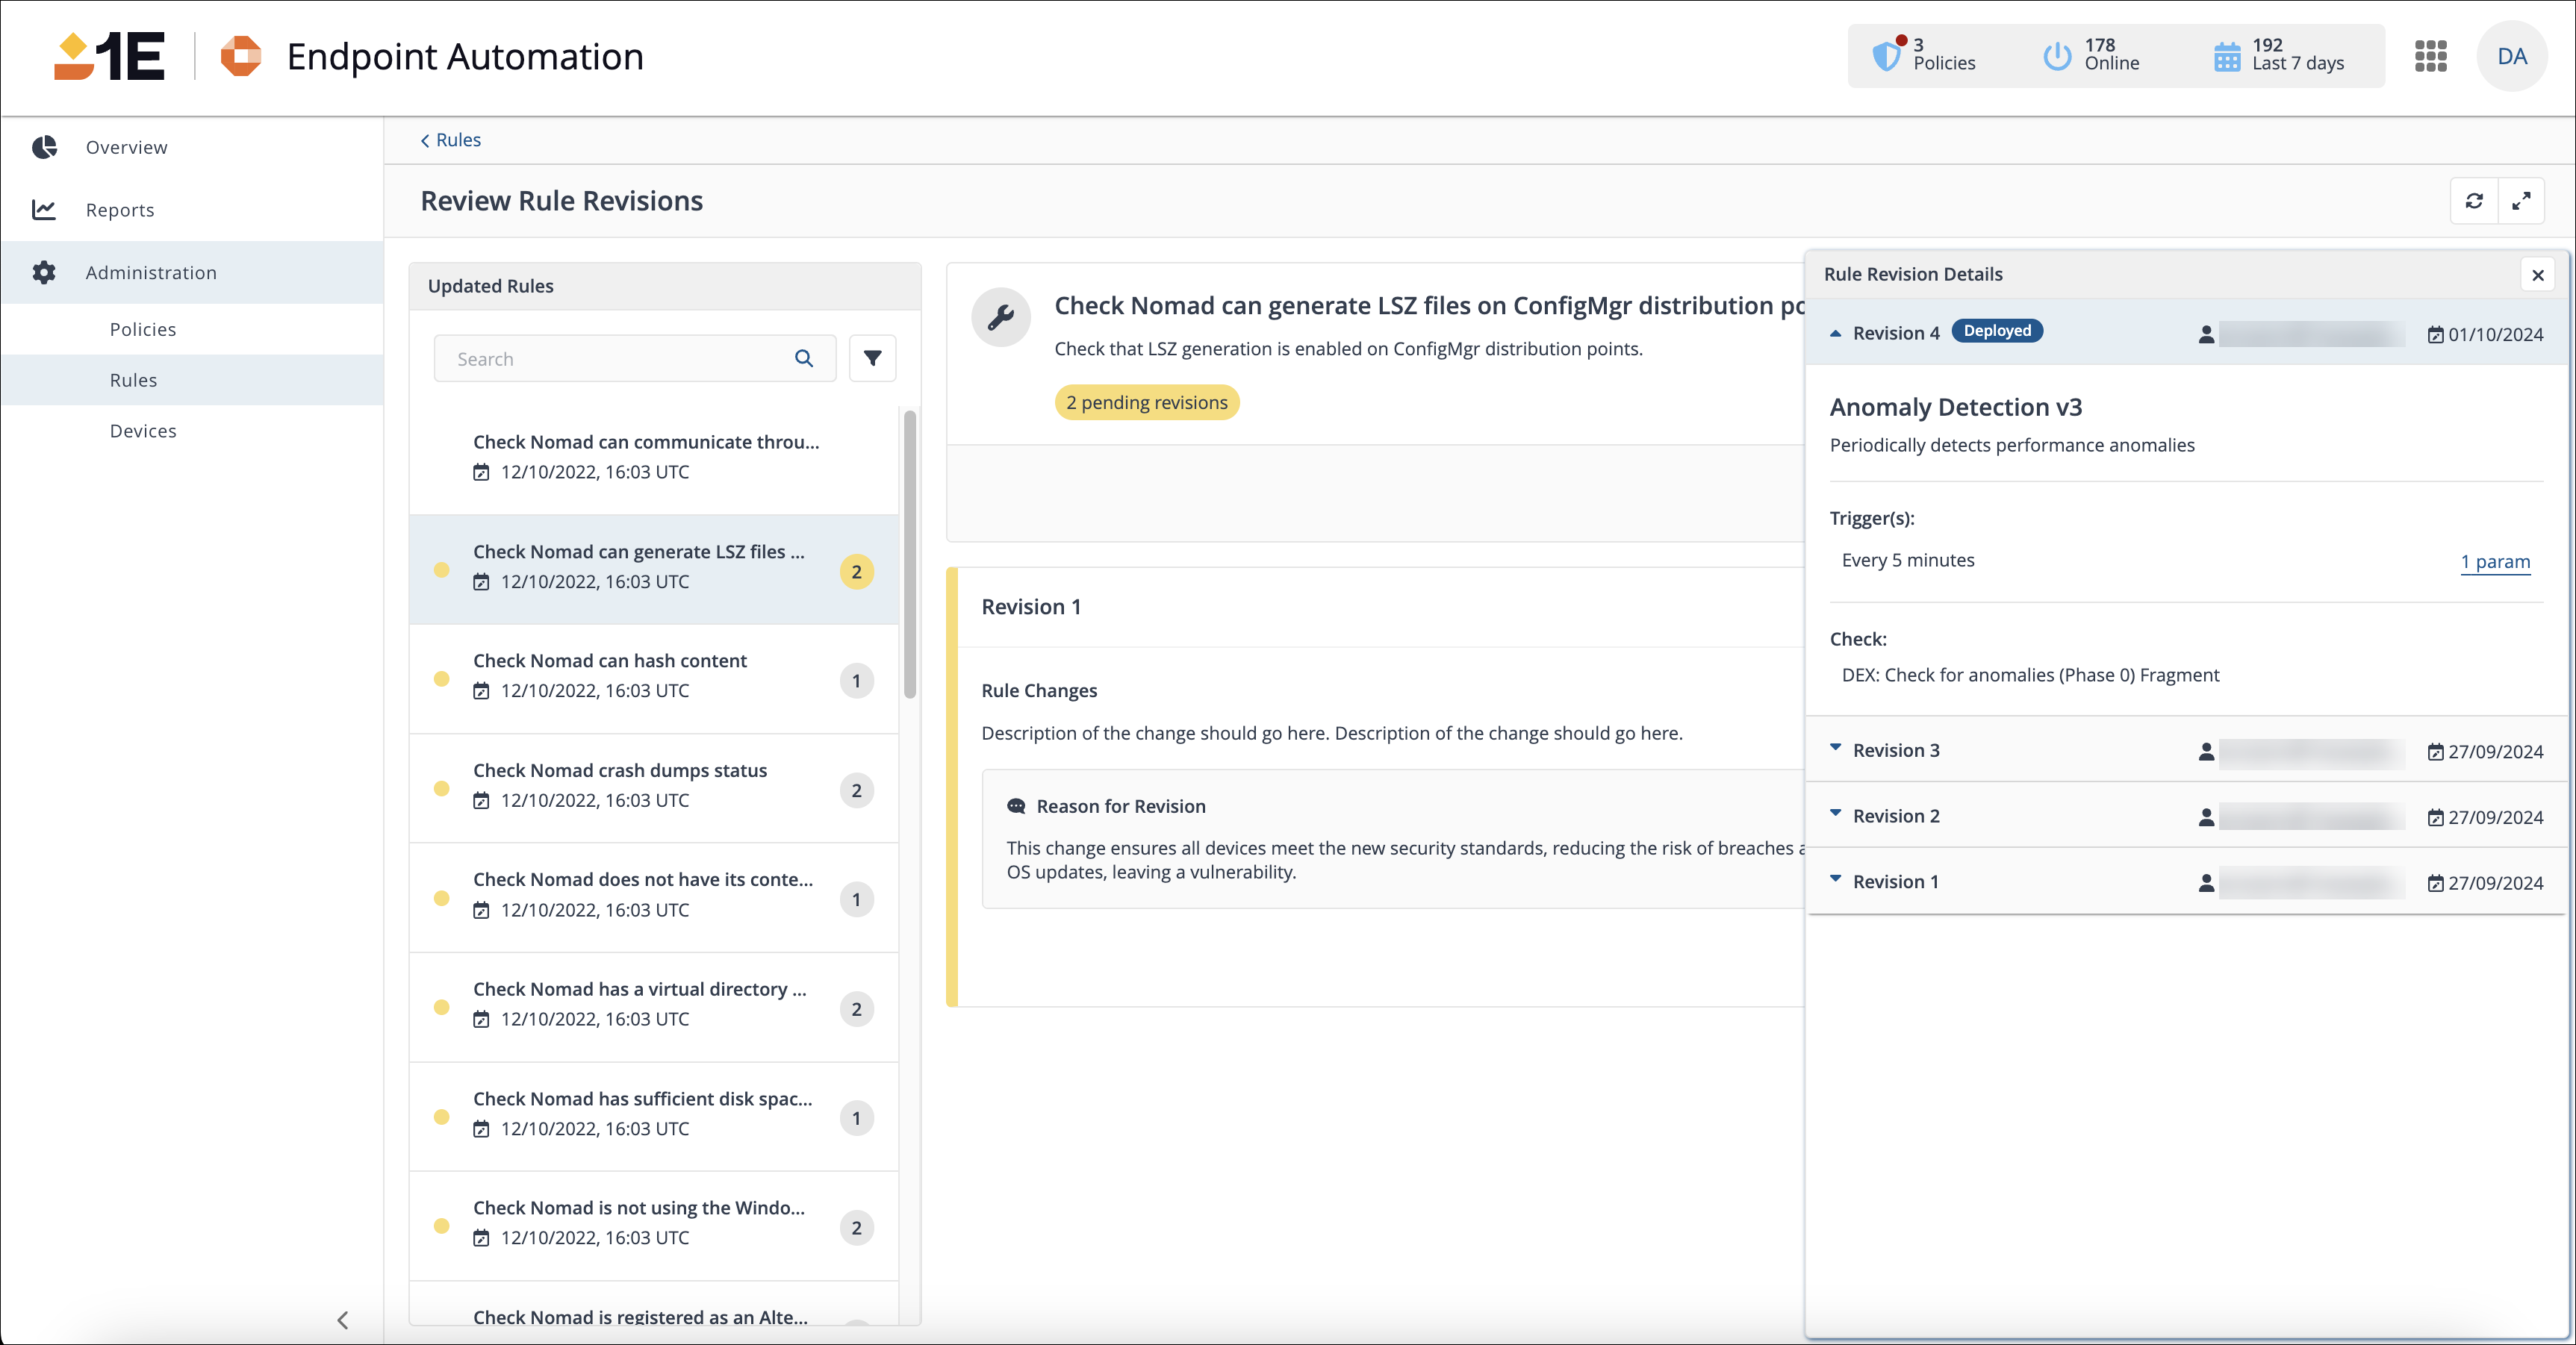Close the Rule Revision Details panel

pyautogui.click(x=2537, y=275)
